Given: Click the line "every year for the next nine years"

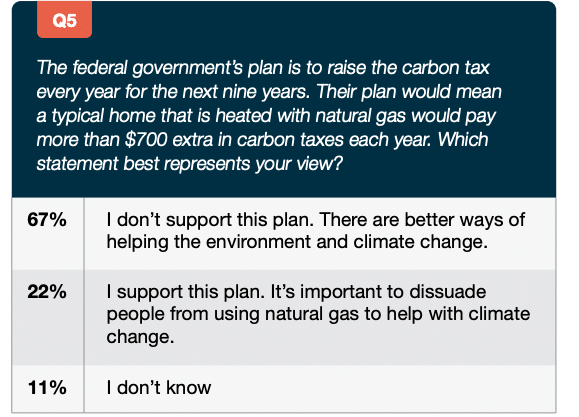Looking at the screenshot, I should (173, 92).
